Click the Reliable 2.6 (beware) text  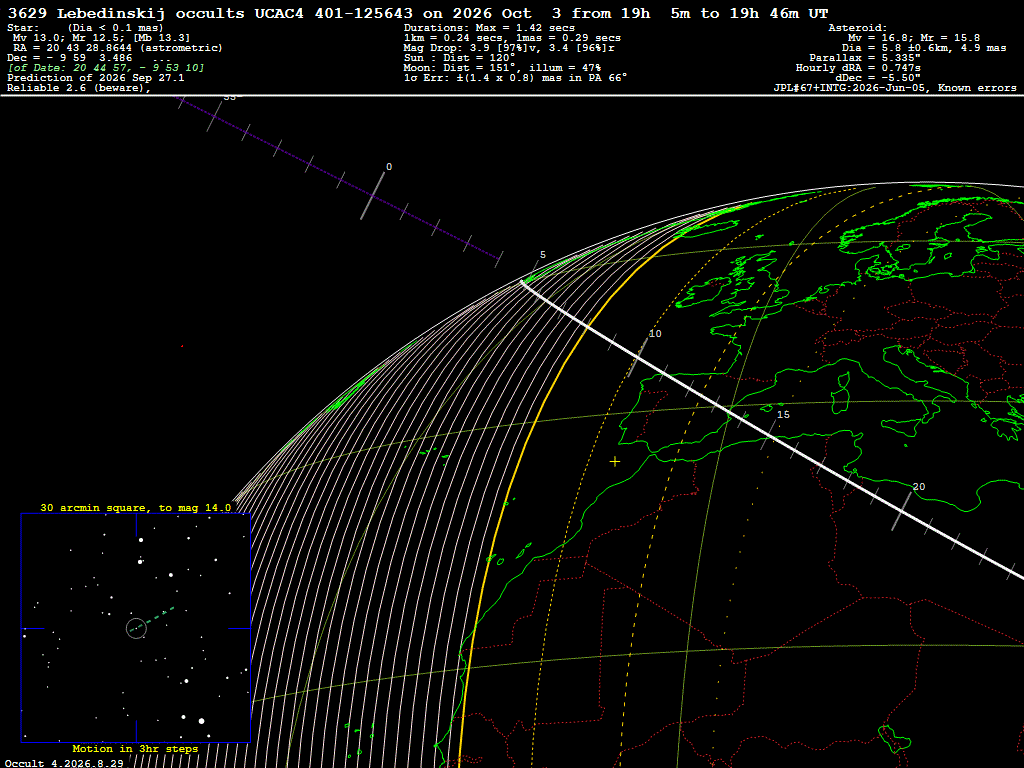click(x=78, y=88)
